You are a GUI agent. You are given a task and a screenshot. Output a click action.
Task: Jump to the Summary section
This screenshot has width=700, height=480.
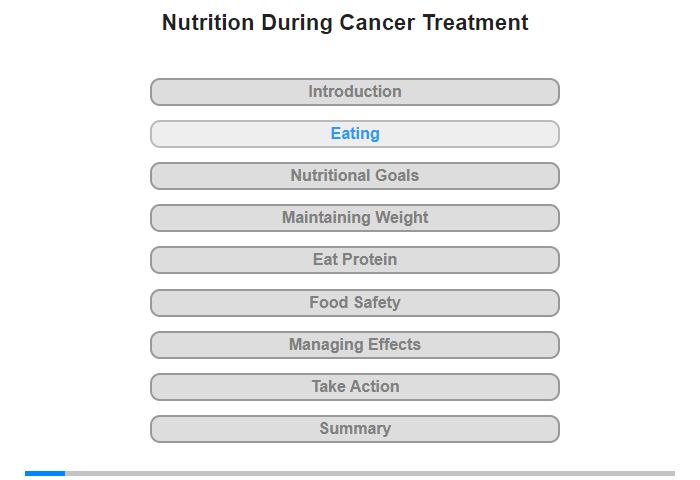[x=354, y=429]
